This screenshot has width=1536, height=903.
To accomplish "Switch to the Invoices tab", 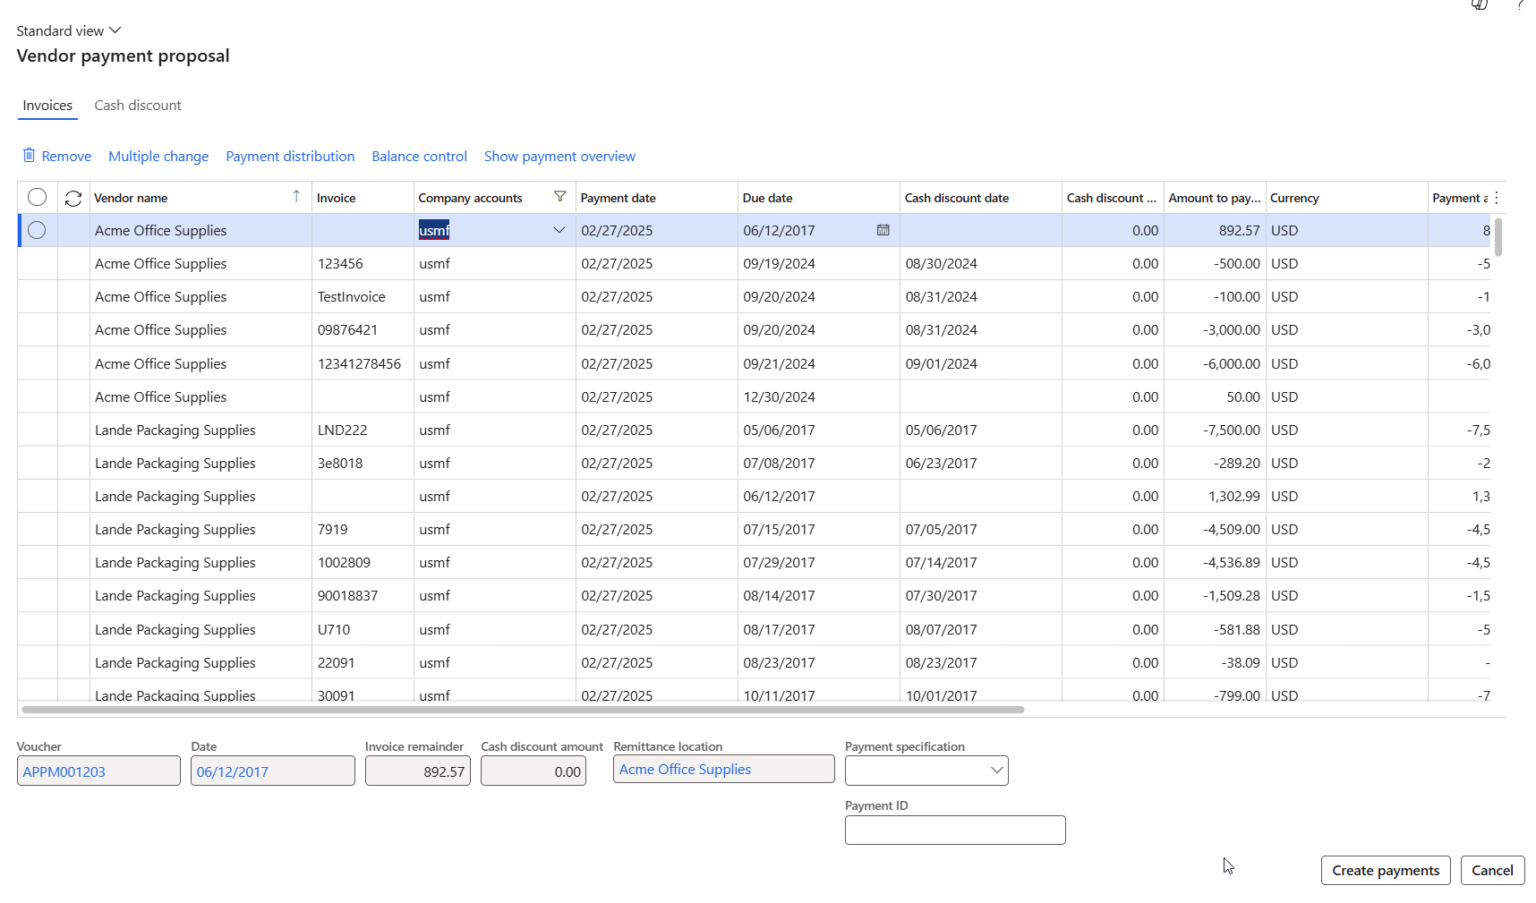I will [x=47, y=105].
